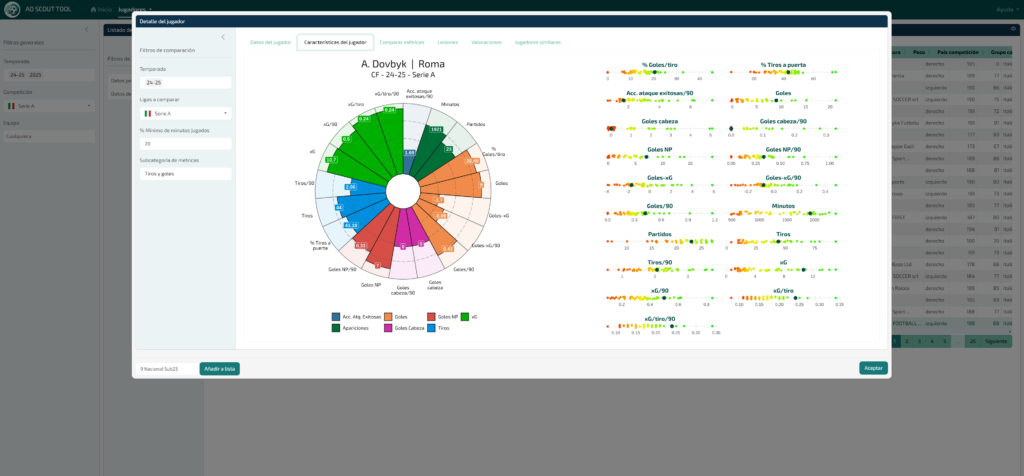The height and width of the screenshot is (476, 1024).
Task: Open the Inicio home link
Action: point(101,10)
